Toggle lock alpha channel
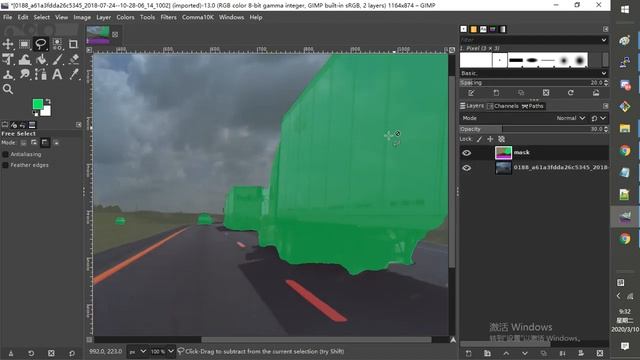This screenshot has width=640, height=360. (x=502, y=139)
